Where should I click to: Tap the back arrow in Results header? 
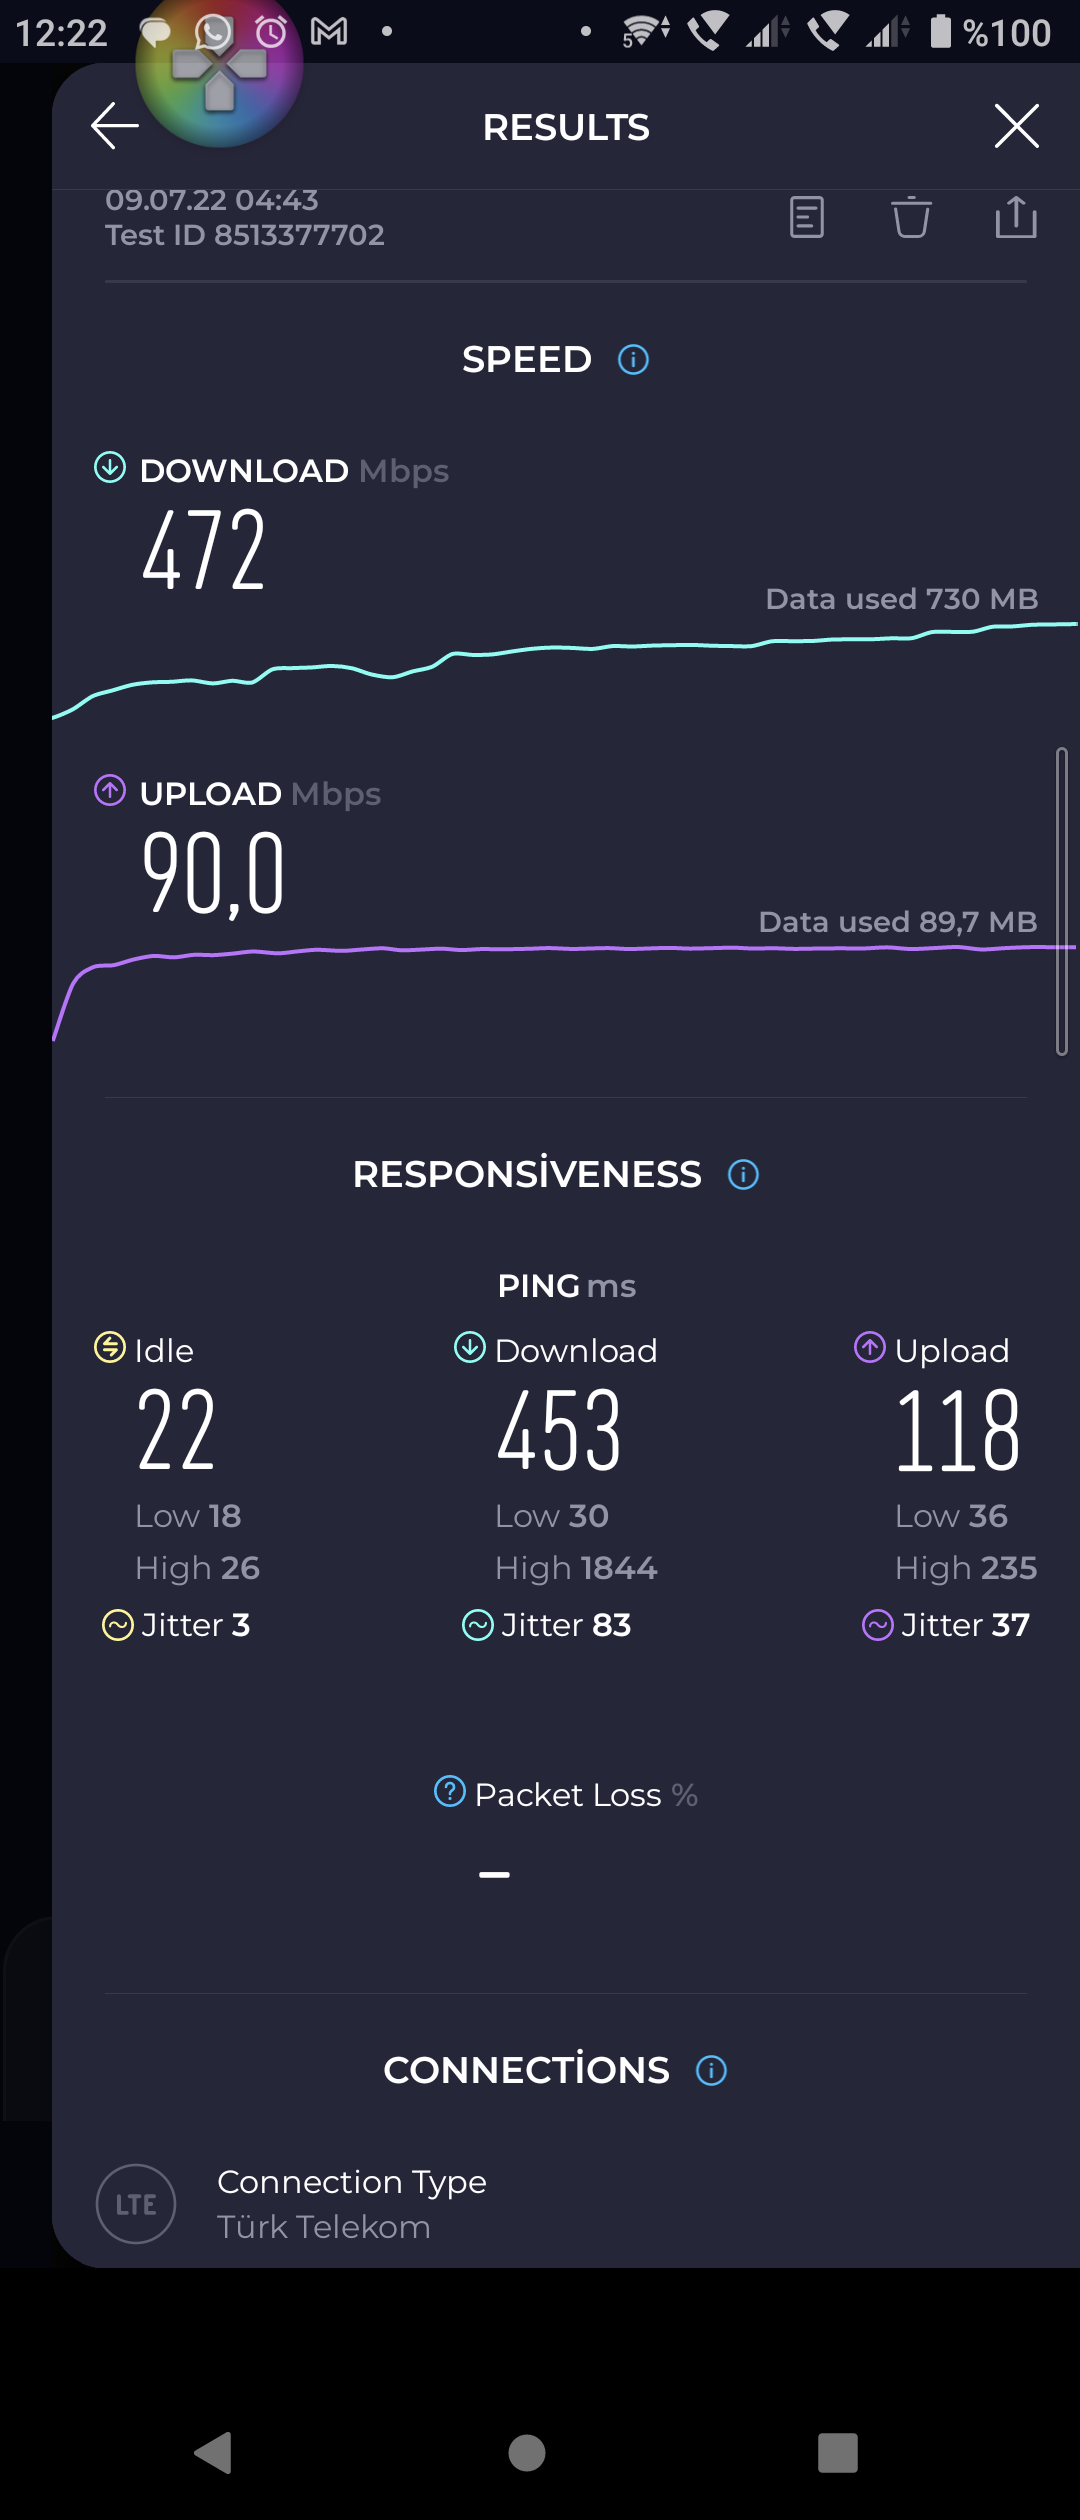[x=114, y=126]
